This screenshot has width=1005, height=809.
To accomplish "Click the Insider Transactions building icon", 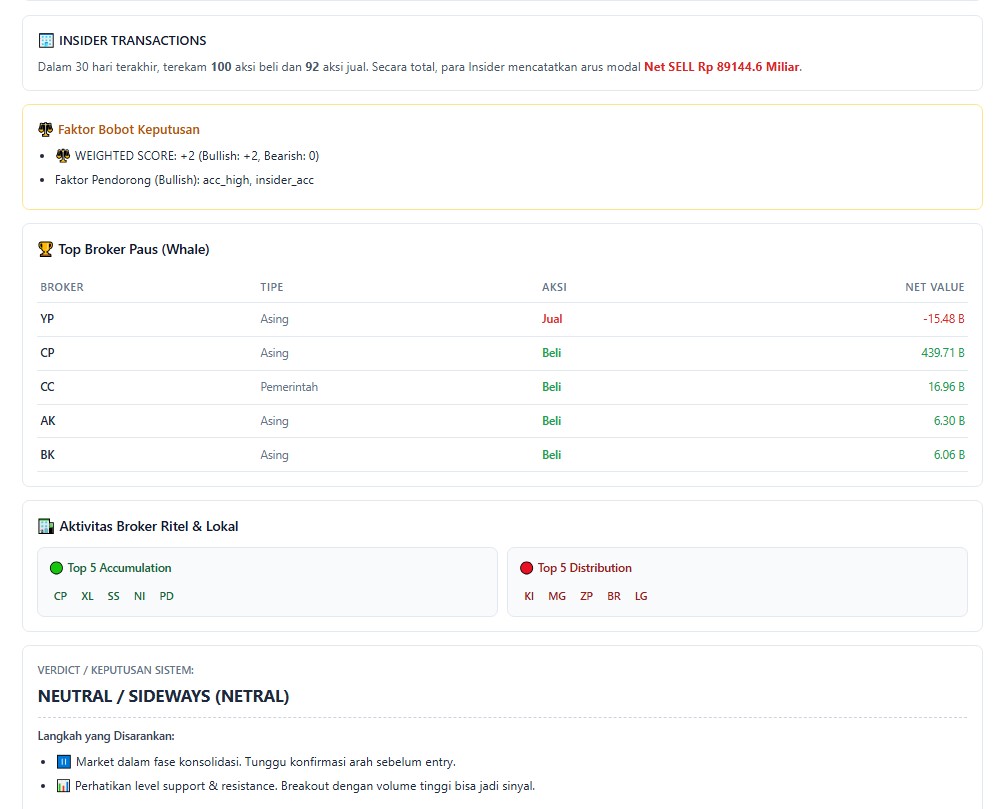I will pos(46,40).
